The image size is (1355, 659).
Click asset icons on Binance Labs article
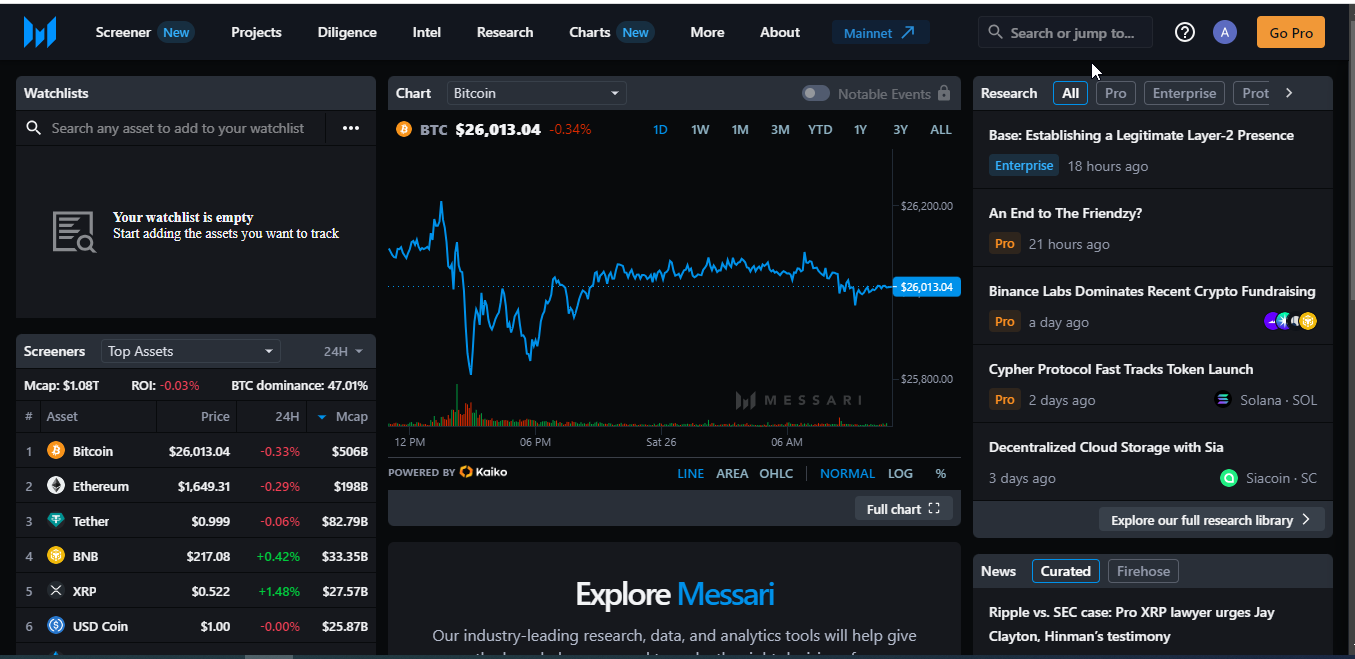coord(1291,321)
